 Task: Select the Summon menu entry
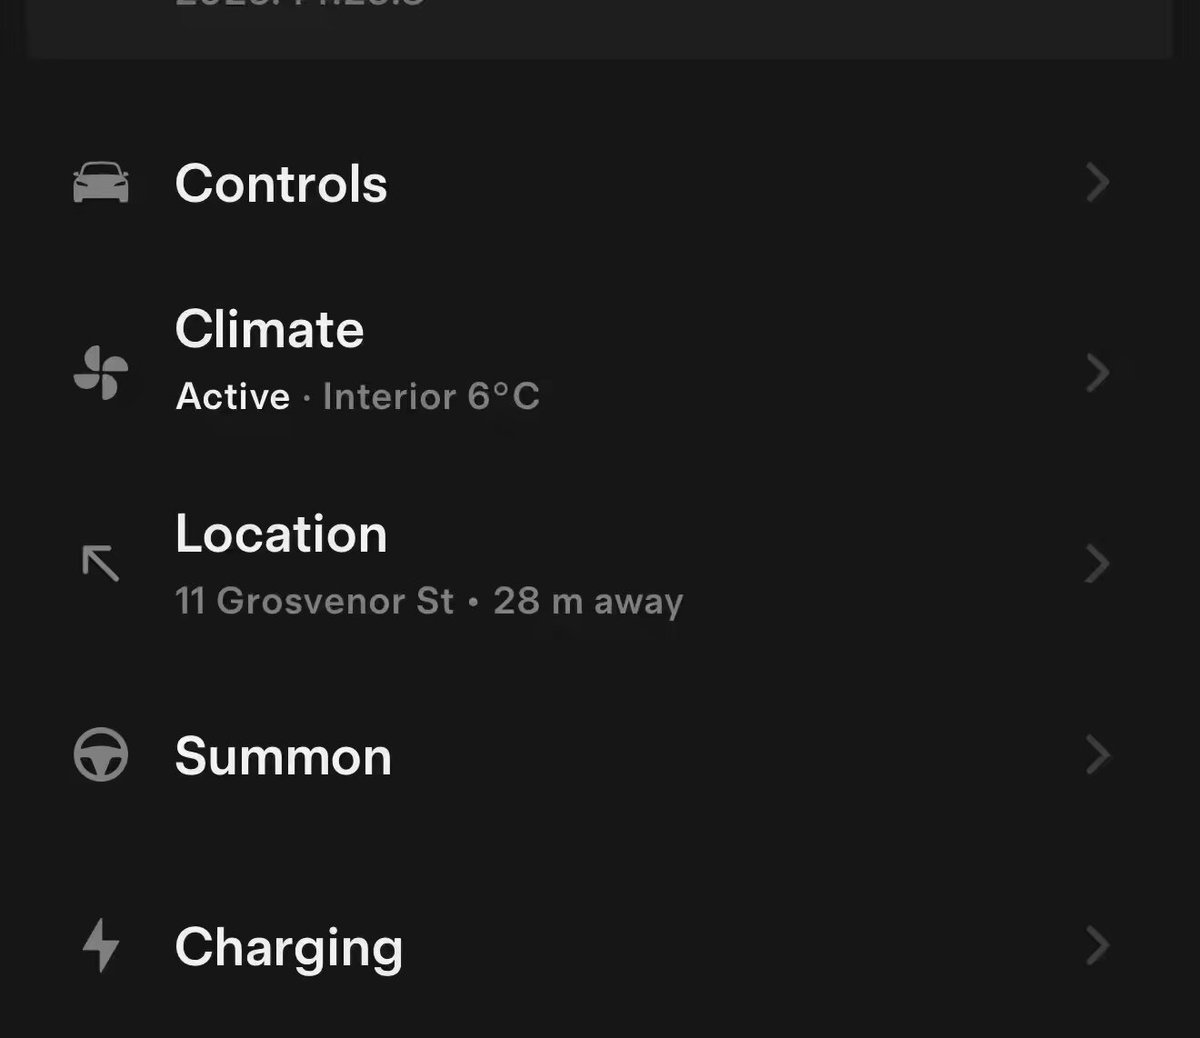(600, 755)
